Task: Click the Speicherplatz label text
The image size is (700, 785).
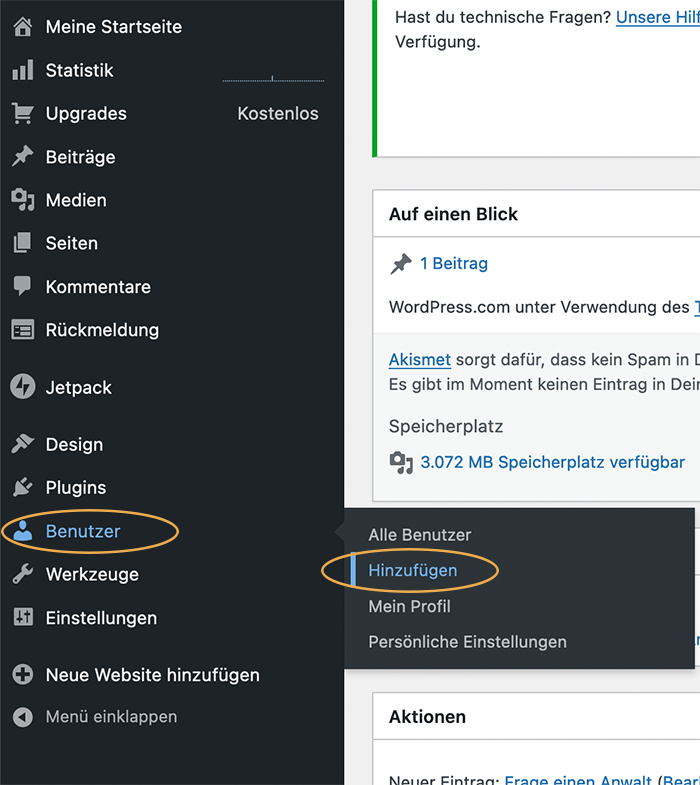Action: (x=446, y=427)
